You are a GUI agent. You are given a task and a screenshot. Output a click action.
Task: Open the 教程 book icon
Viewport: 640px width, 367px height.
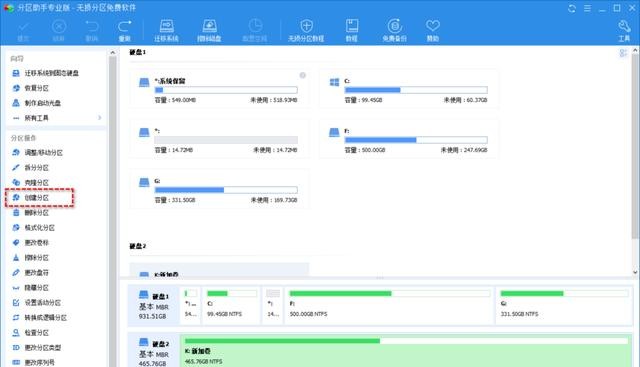click(x=352, y=26)
